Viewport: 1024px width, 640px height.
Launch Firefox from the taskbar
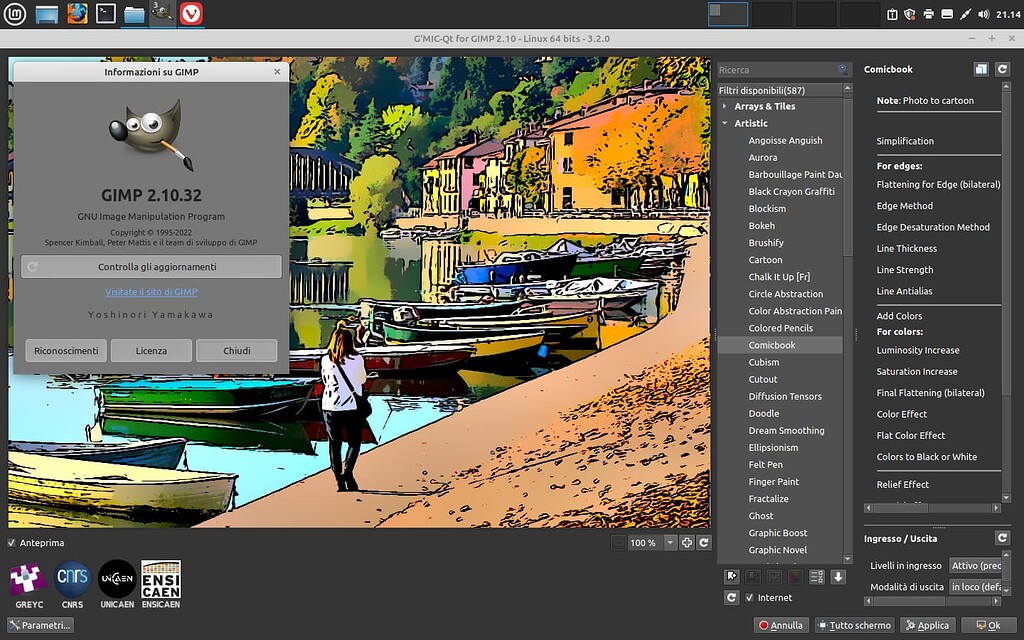pyautogui.click(x=75, y=14)
